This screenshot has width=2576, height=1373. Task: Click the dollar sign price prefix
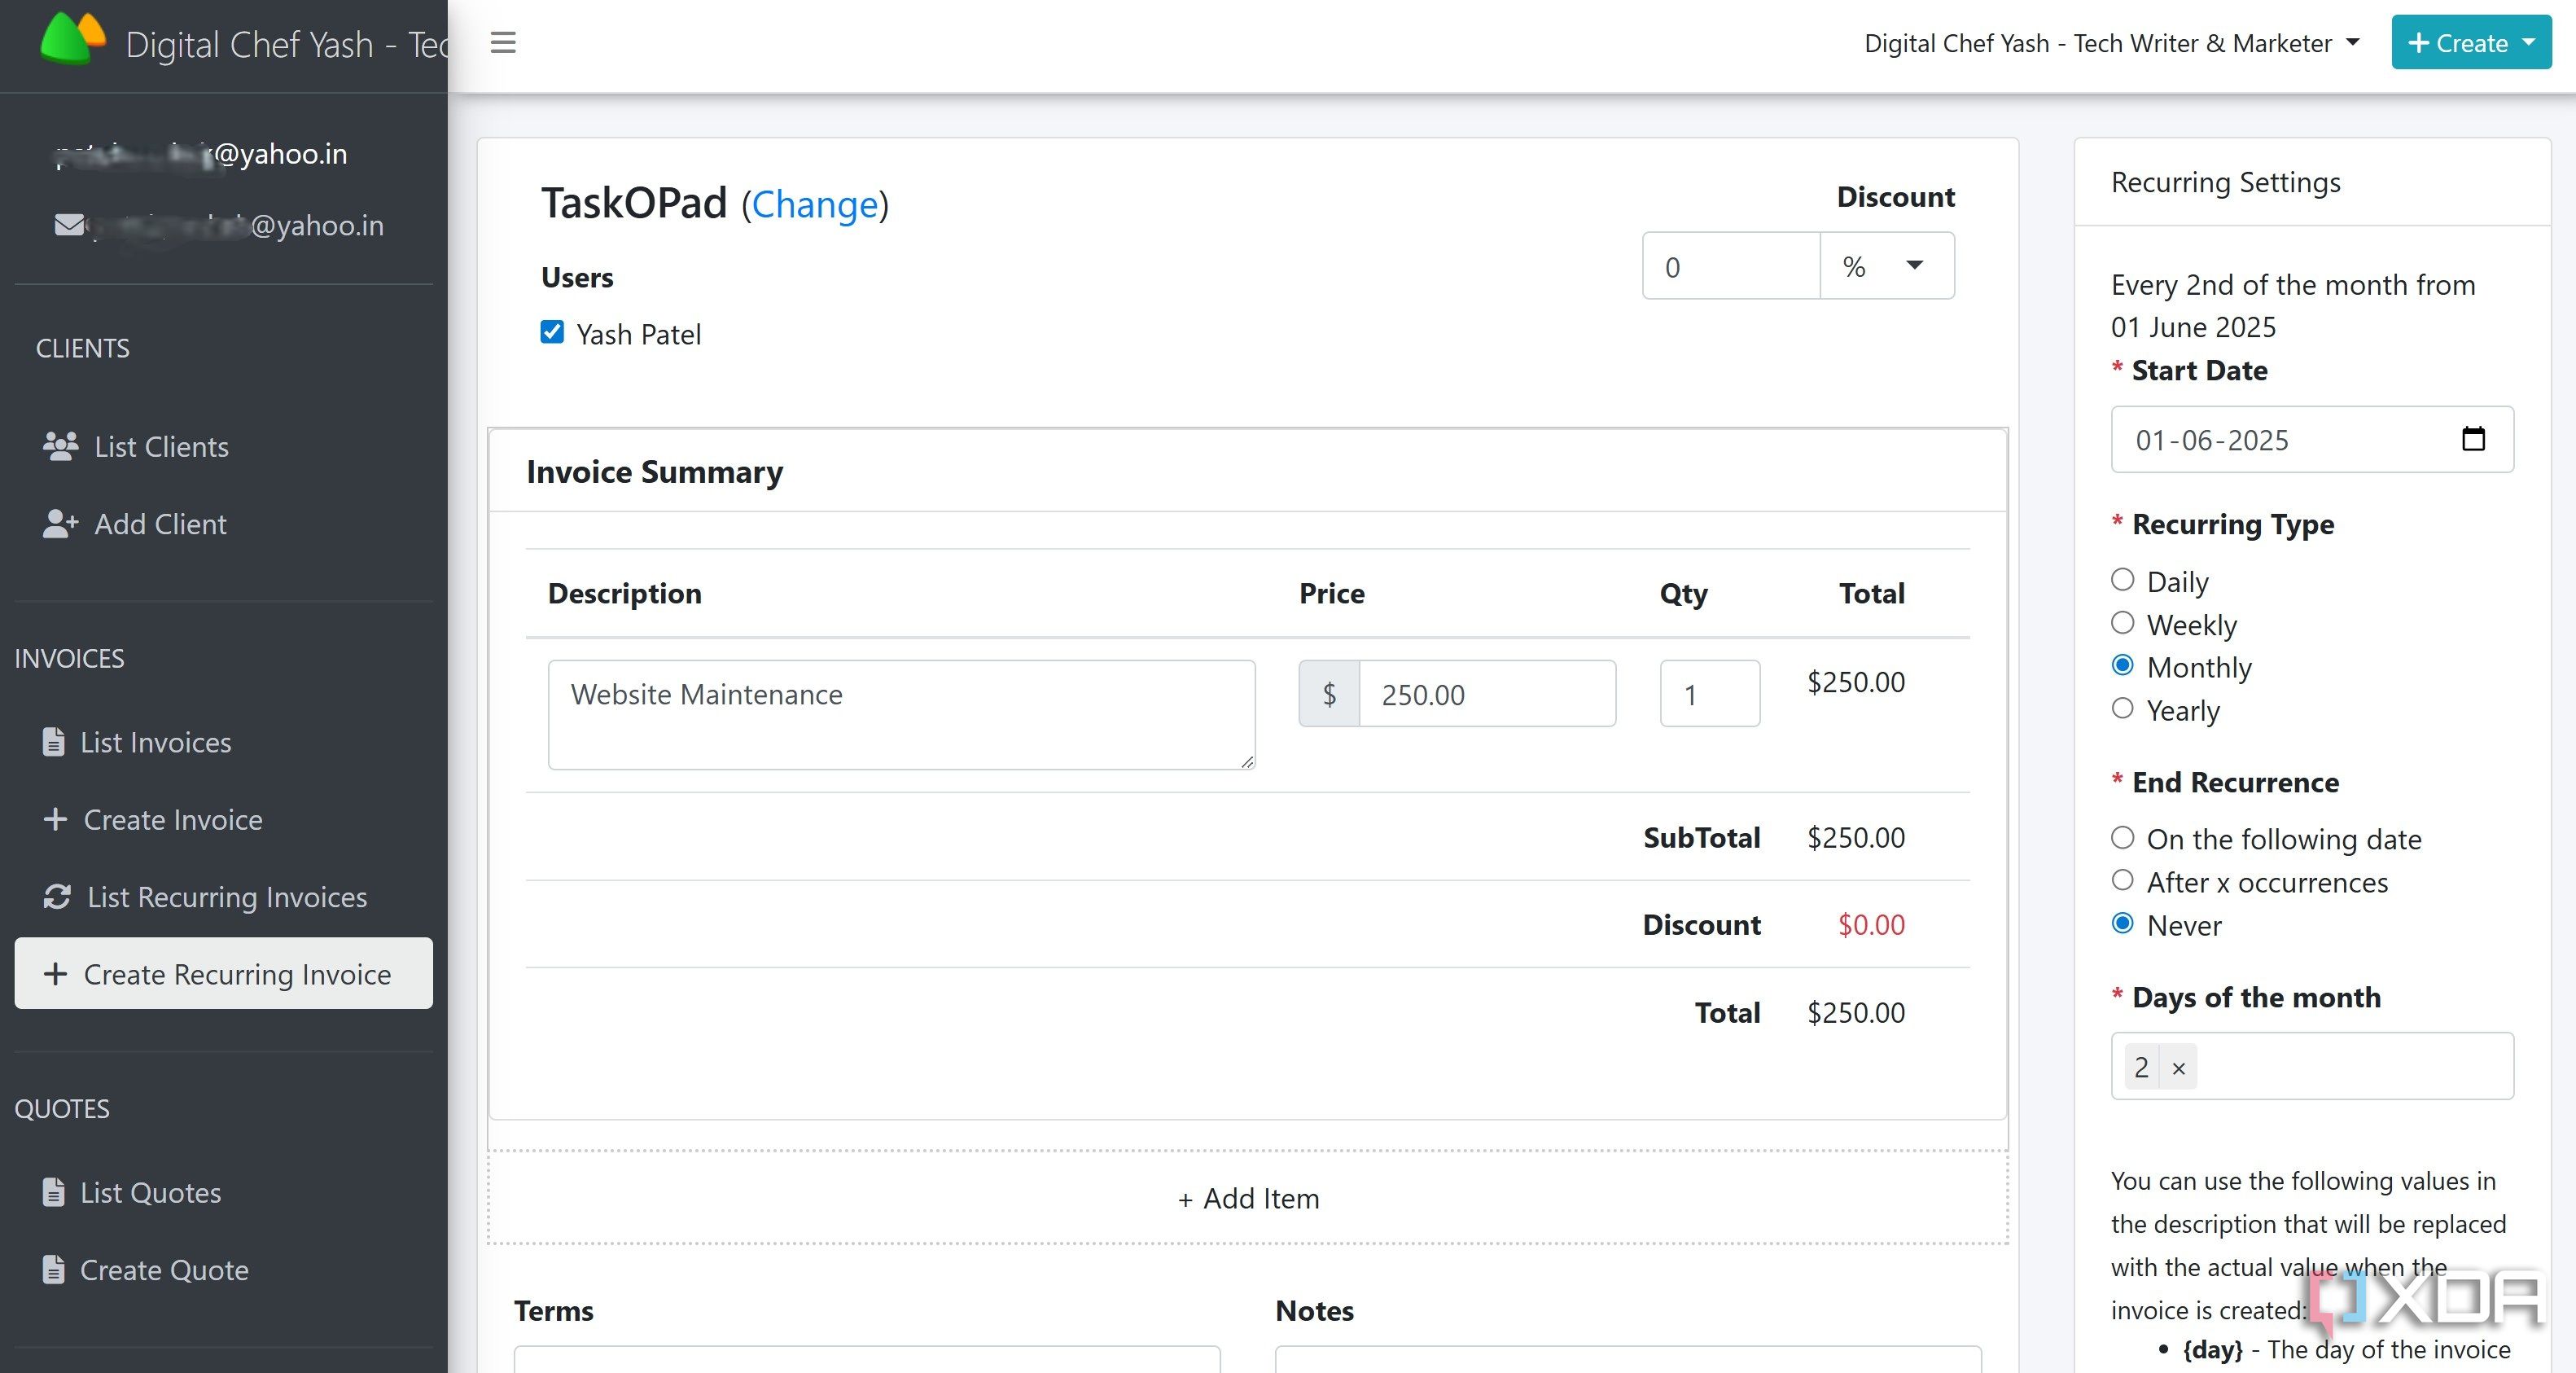pos(1329,693)
